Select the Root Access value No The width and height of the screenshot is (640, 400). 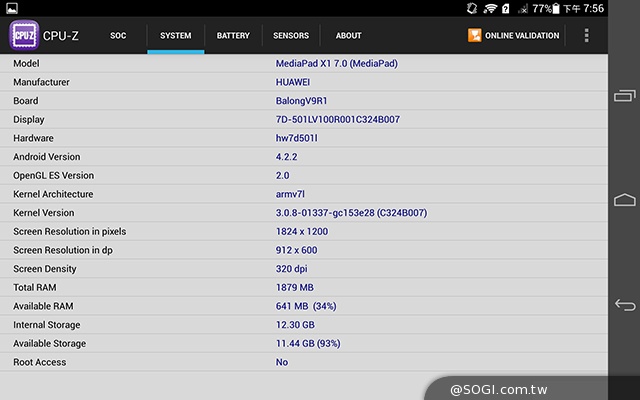282,362
